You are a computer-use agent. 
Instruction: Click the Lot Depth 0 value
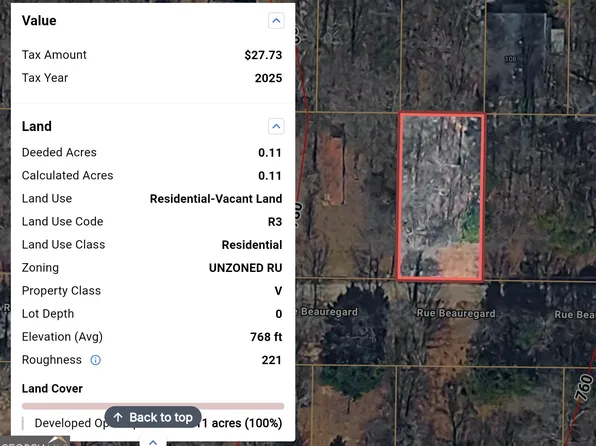coord(279,314)
